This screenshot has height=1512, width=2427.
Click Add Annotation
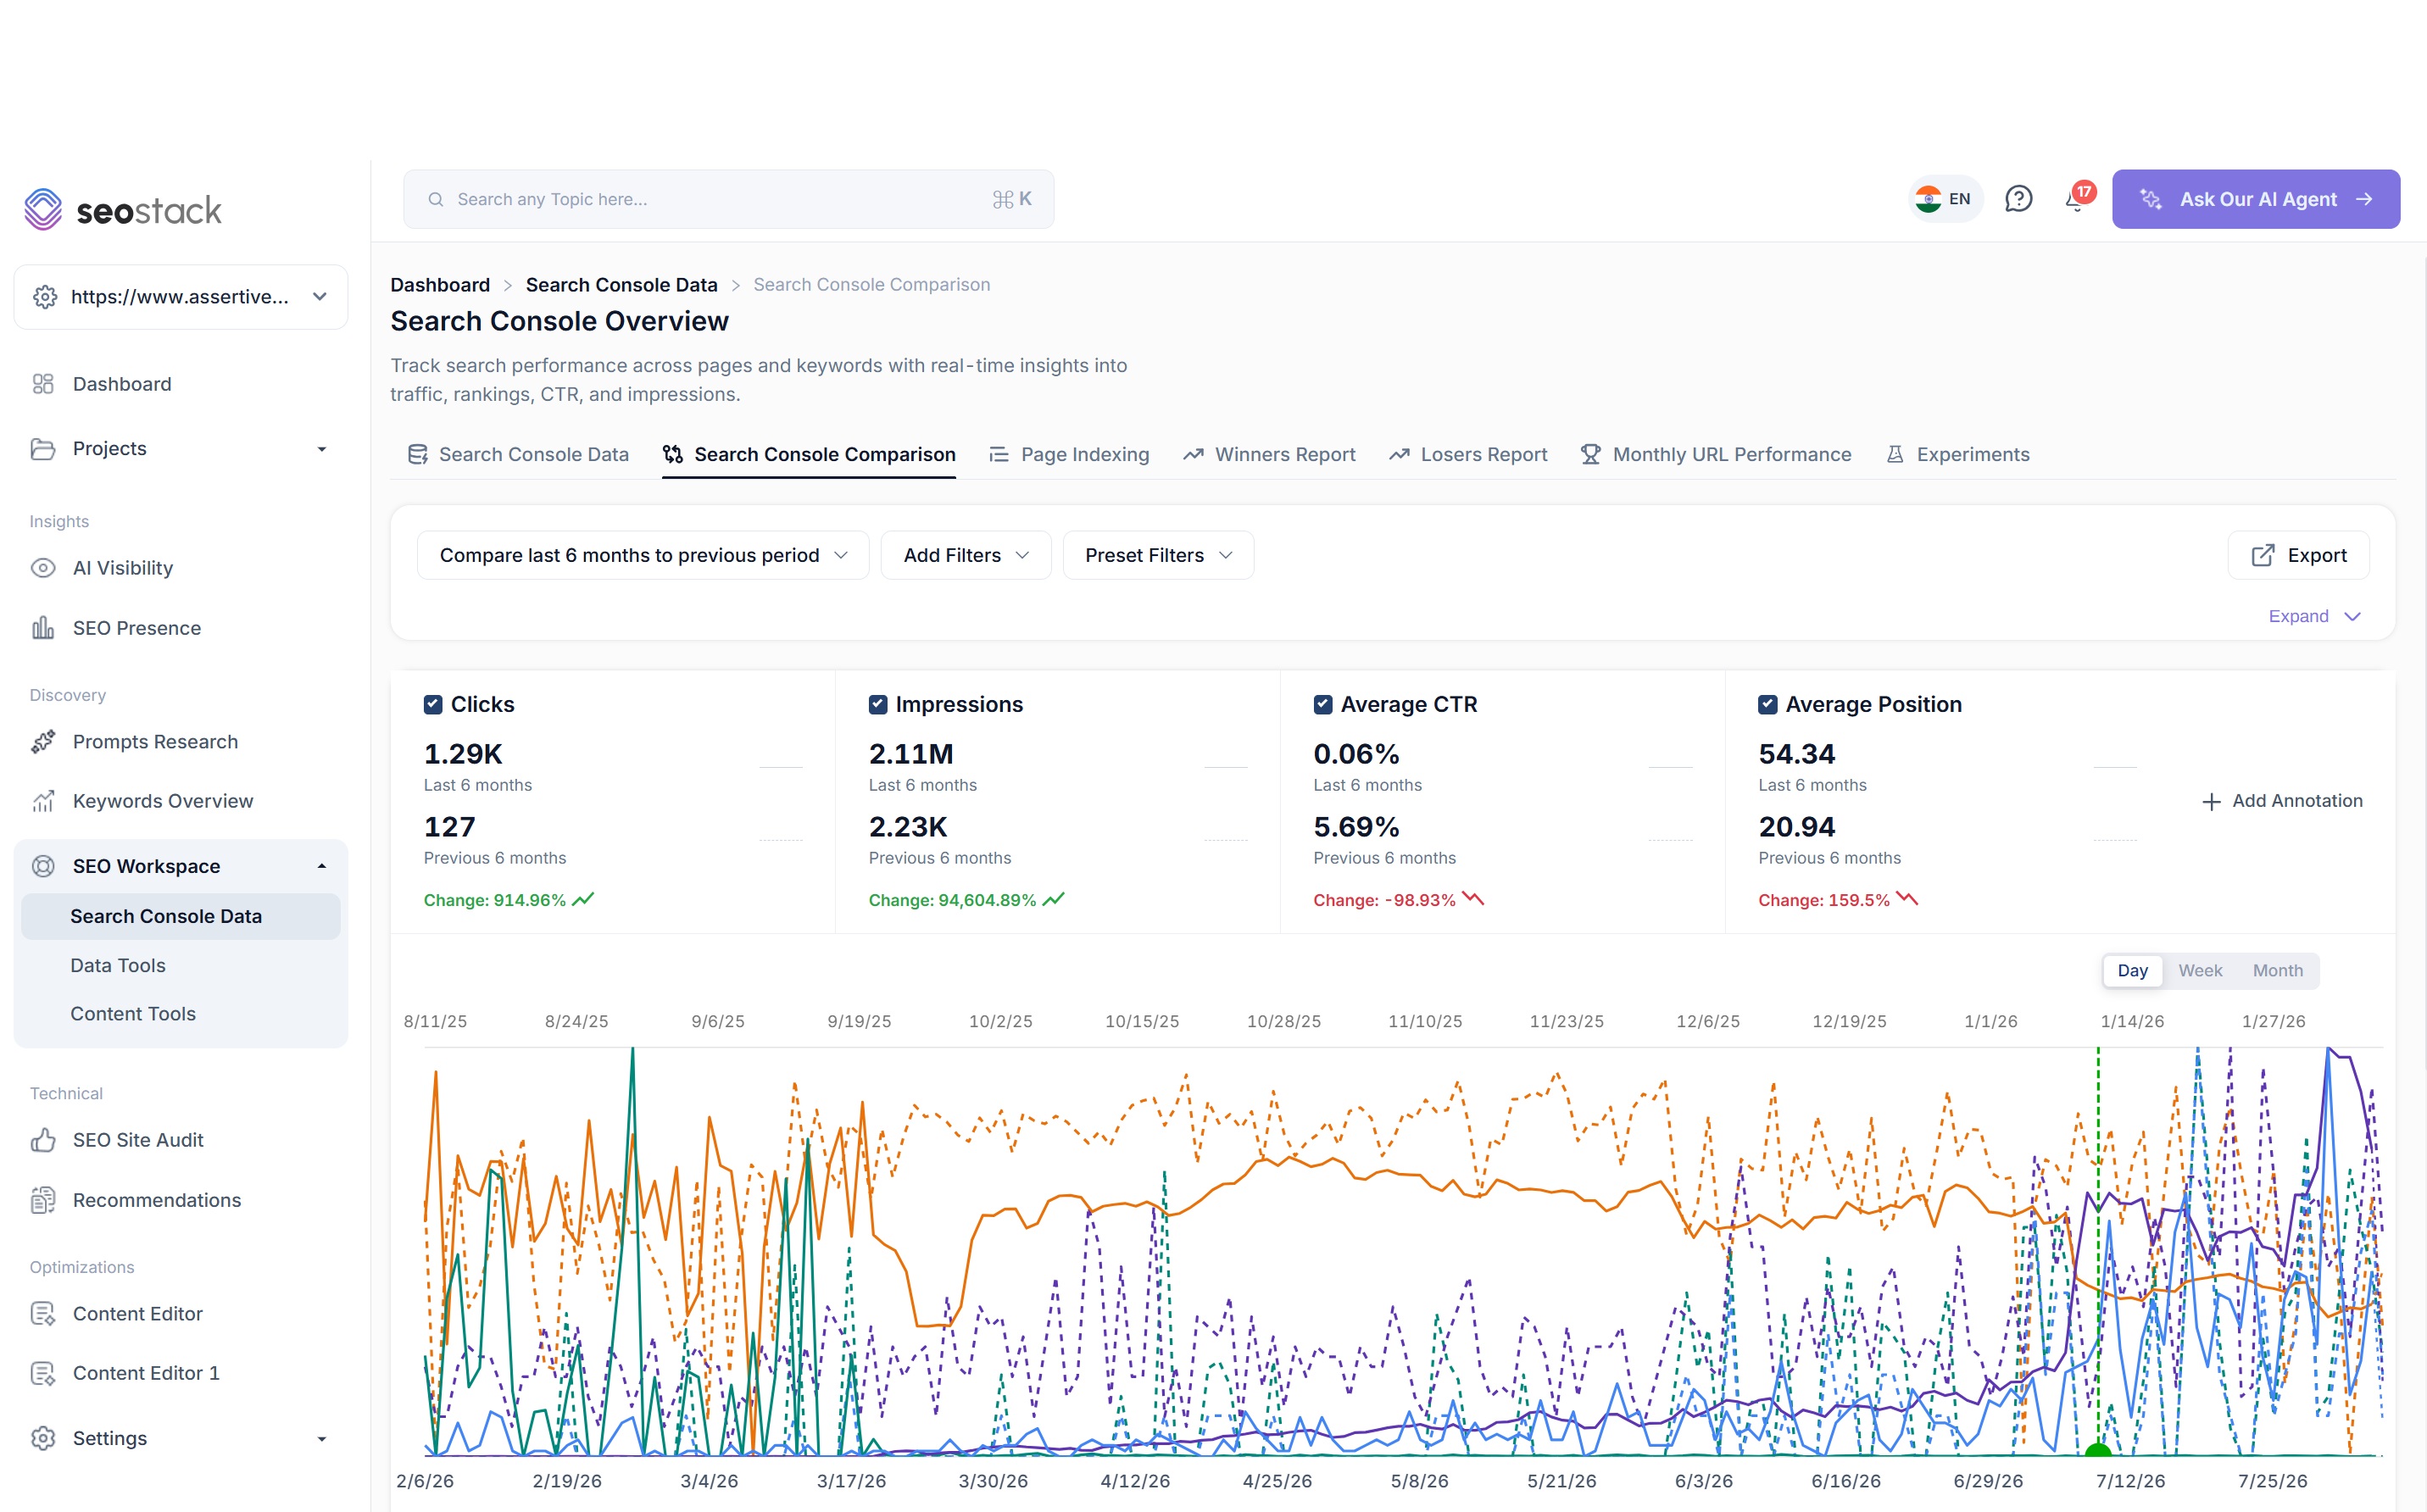2283,801
